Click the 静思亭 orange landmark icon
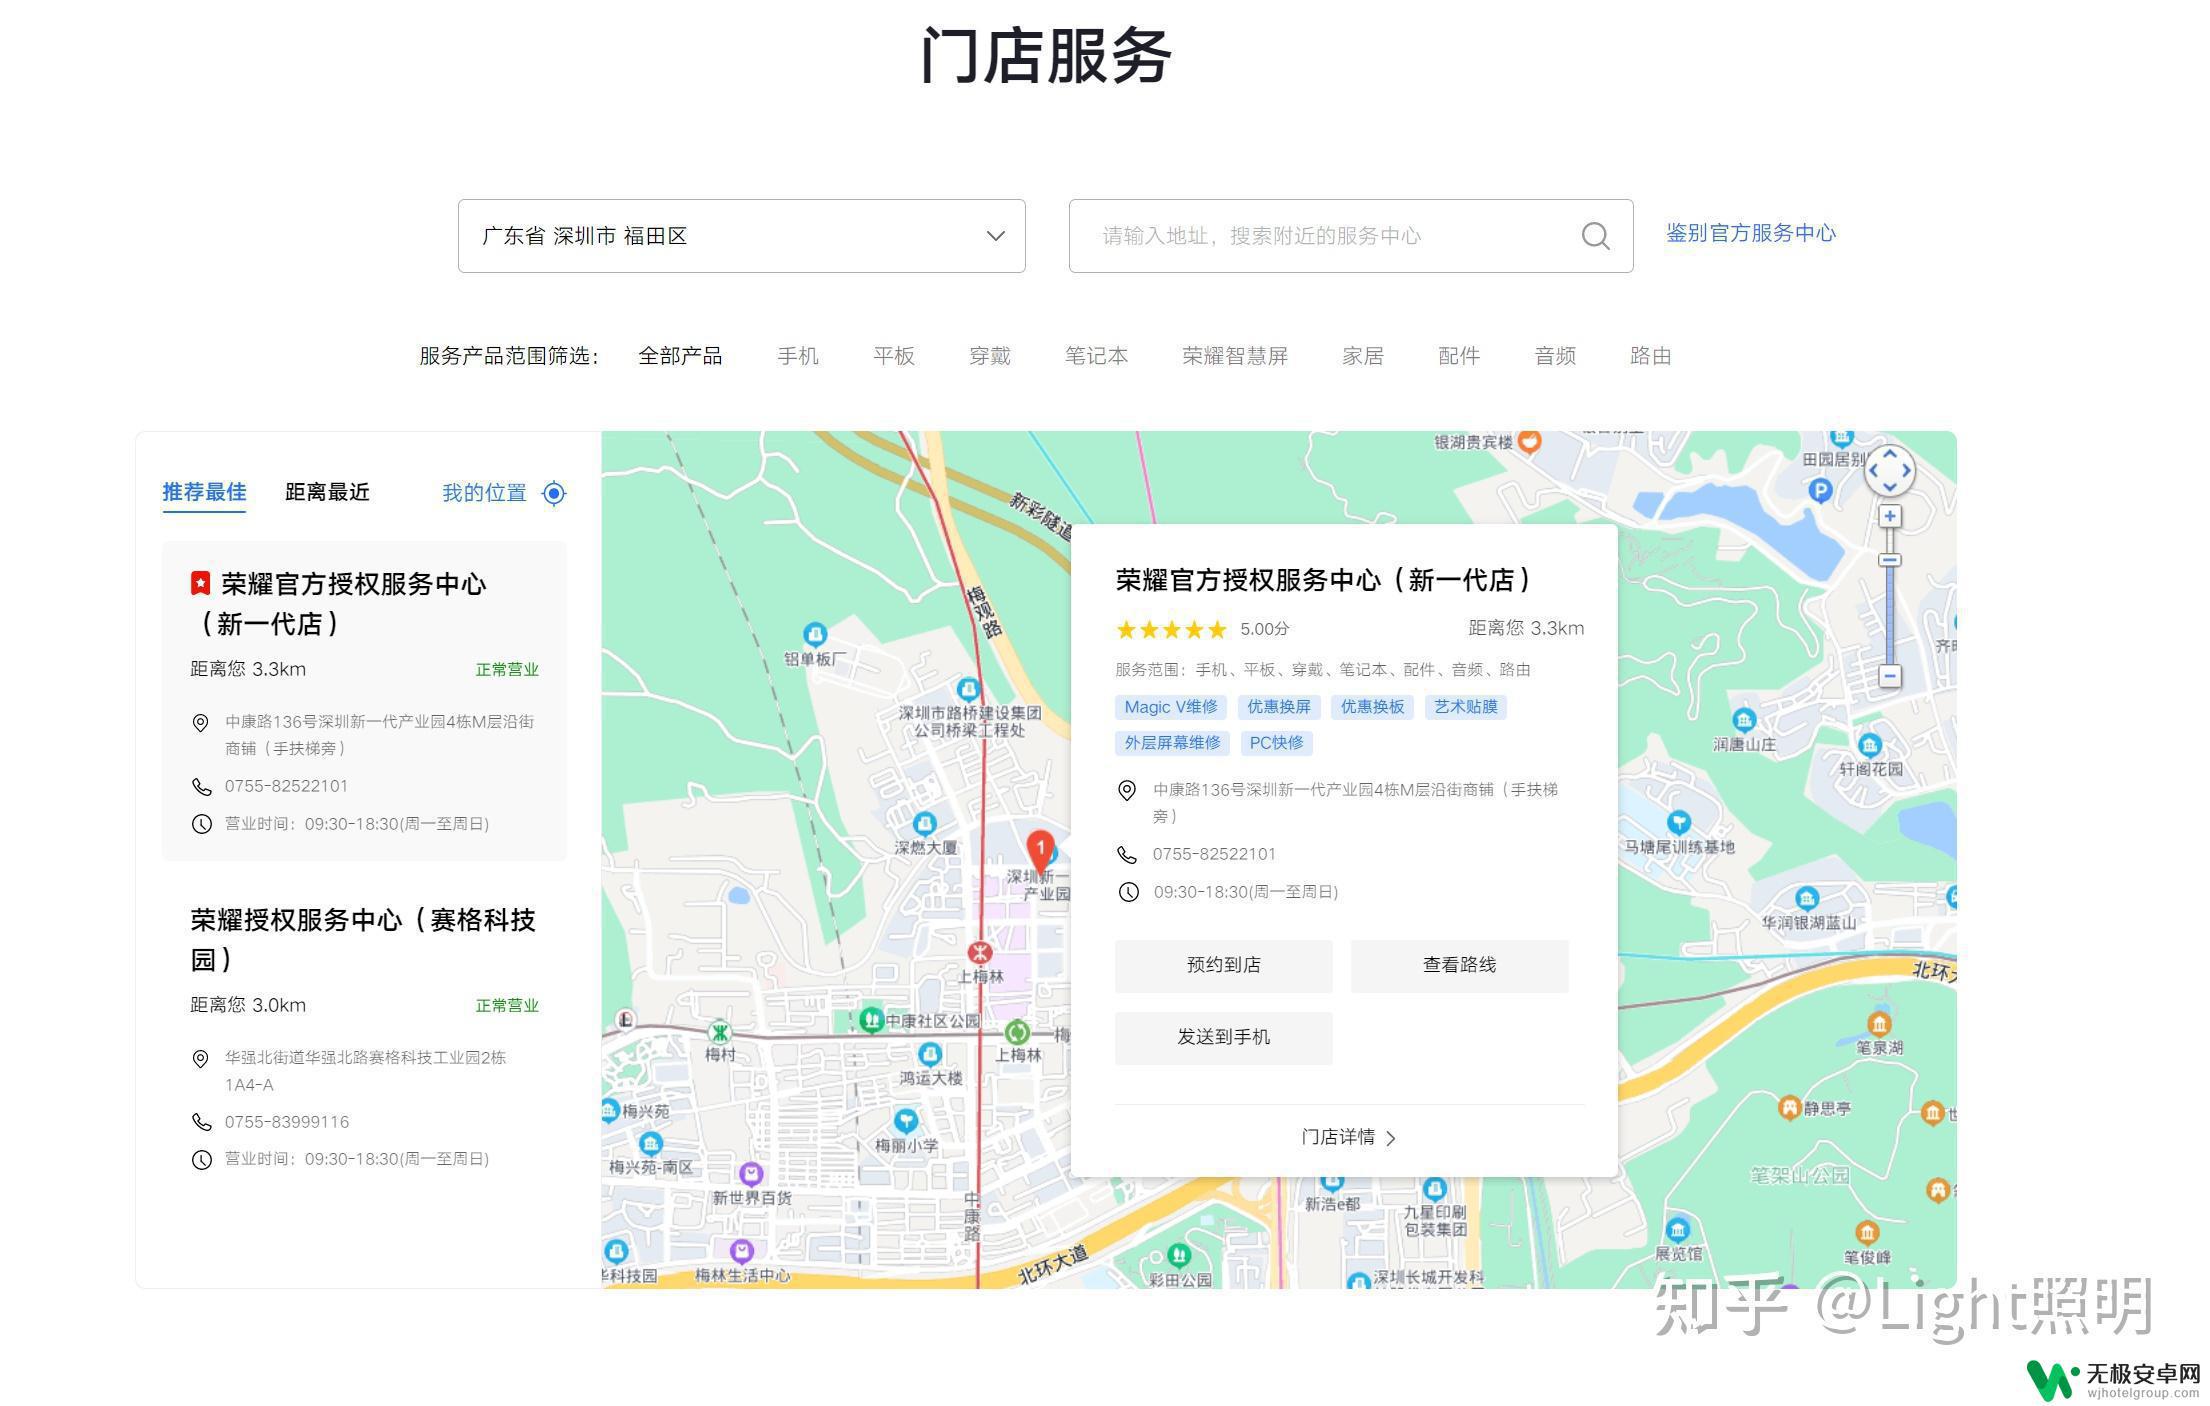The image size is (2210, 1406). pyautogui.click(x=1789, y=1107)
